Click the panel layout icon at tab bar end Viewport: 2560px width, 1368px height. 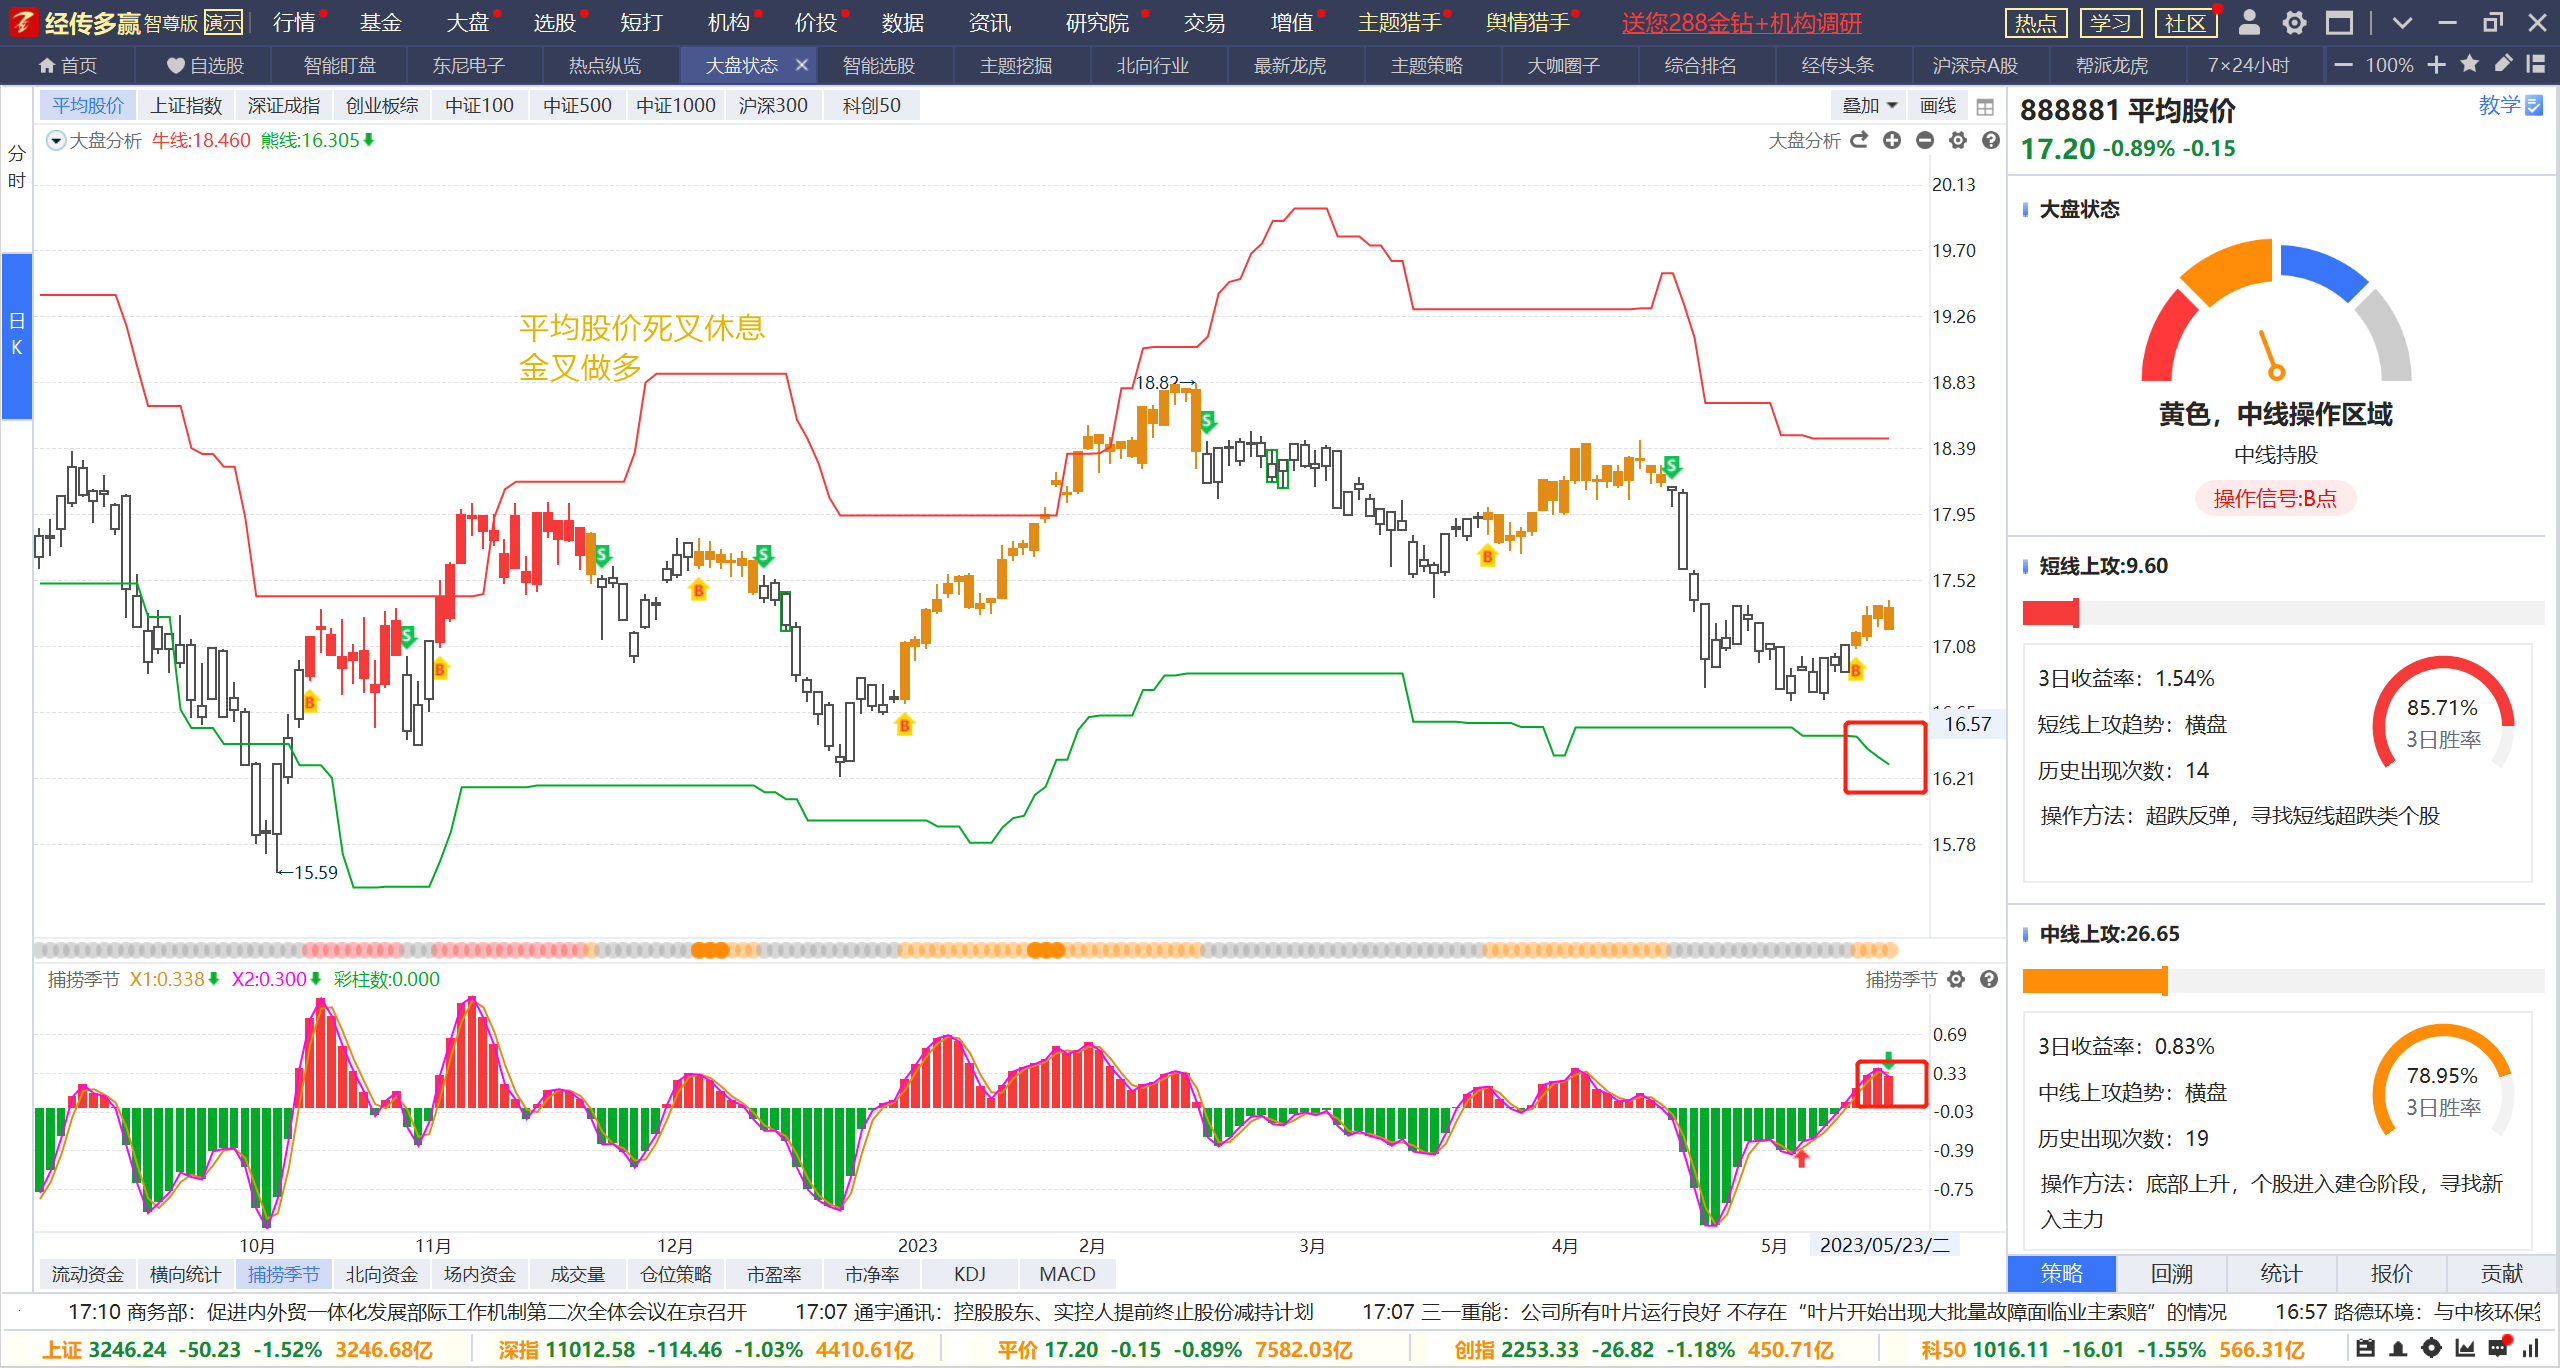click(2535, 64)
